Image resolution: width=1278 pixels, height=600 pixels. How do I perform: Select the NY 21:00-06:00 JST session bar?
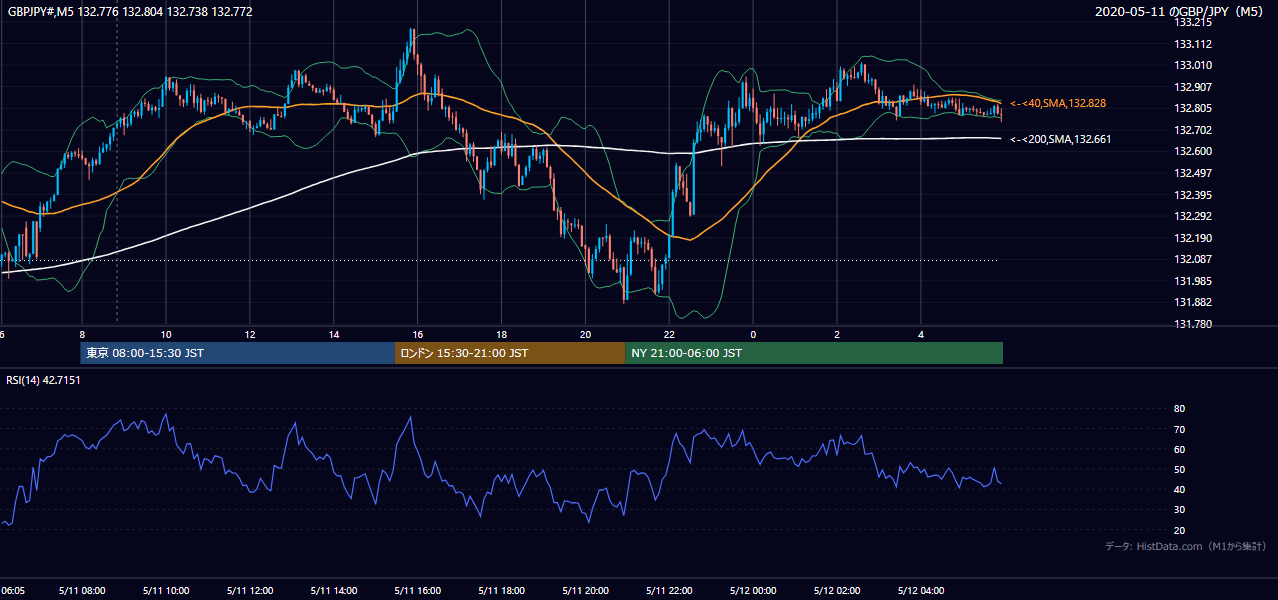[x=814, y=353]
